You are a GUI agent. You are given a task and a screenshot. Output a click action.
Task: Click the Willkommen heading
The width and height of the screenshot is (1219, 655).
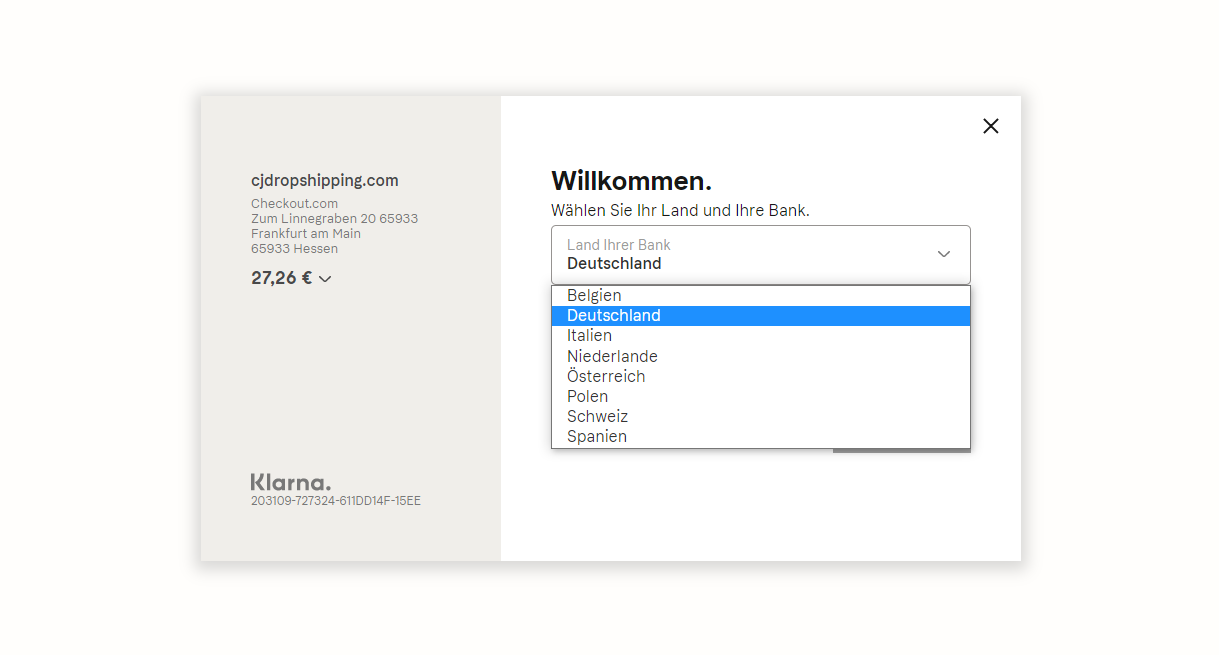pyautogui.click(x=631, y=181)
